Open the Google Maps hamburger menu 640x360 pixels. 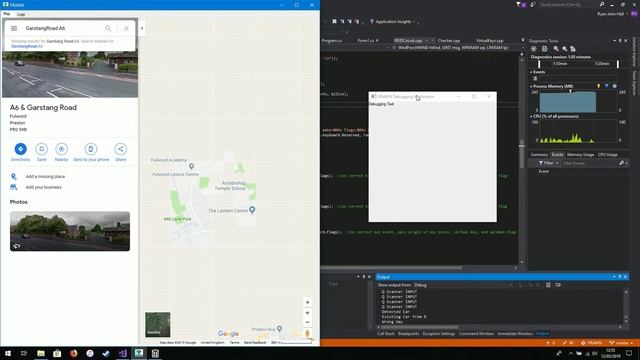(x=14, y=28)
